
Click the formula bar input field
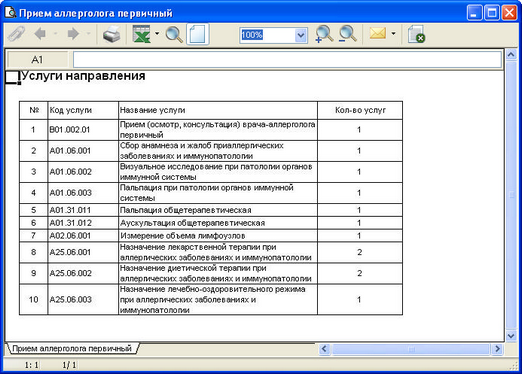pos(287,60)
